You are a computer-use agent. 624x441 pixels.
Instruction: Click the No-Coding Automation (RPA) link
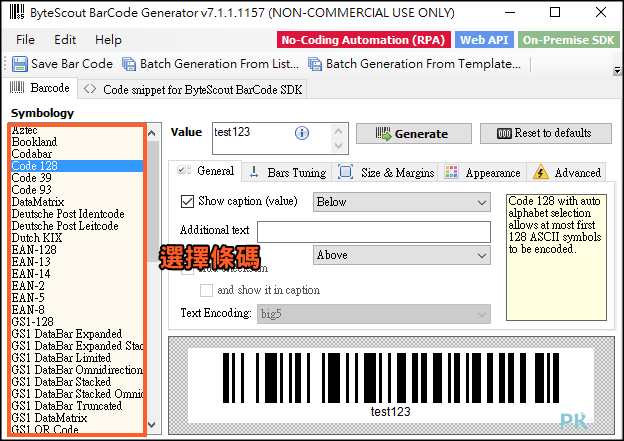[x=364, y=40]
